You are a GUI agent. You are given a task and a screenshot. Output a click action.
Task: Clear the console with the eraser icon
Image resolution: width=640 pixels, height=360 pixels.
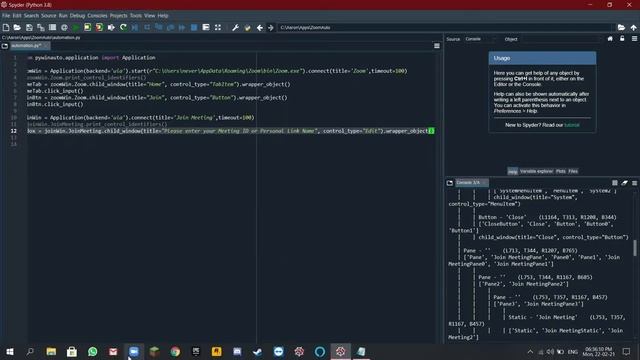pyautogui.click(x=624, y=183)
